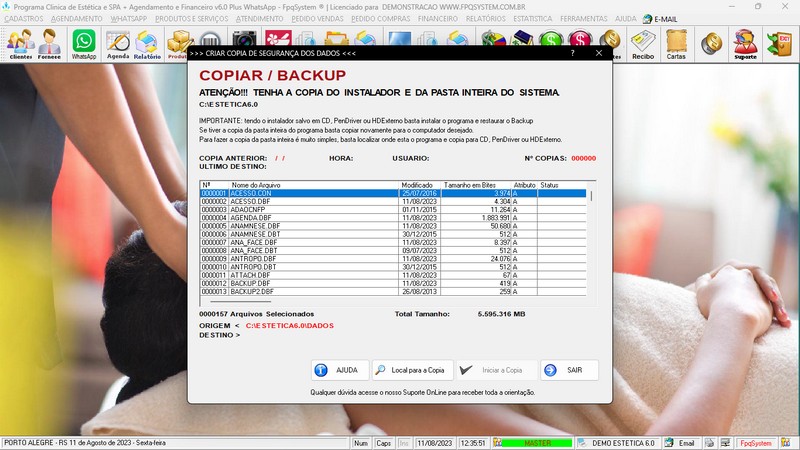Click the Local para a Copia button
This screenshot has height=450, width=800.
[x=412, y=370]
